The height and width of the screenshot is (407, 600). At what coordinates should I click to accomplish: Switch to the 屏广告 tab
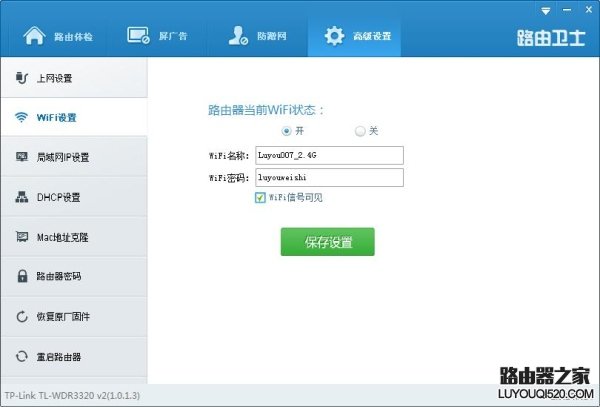tap(157, 36)
